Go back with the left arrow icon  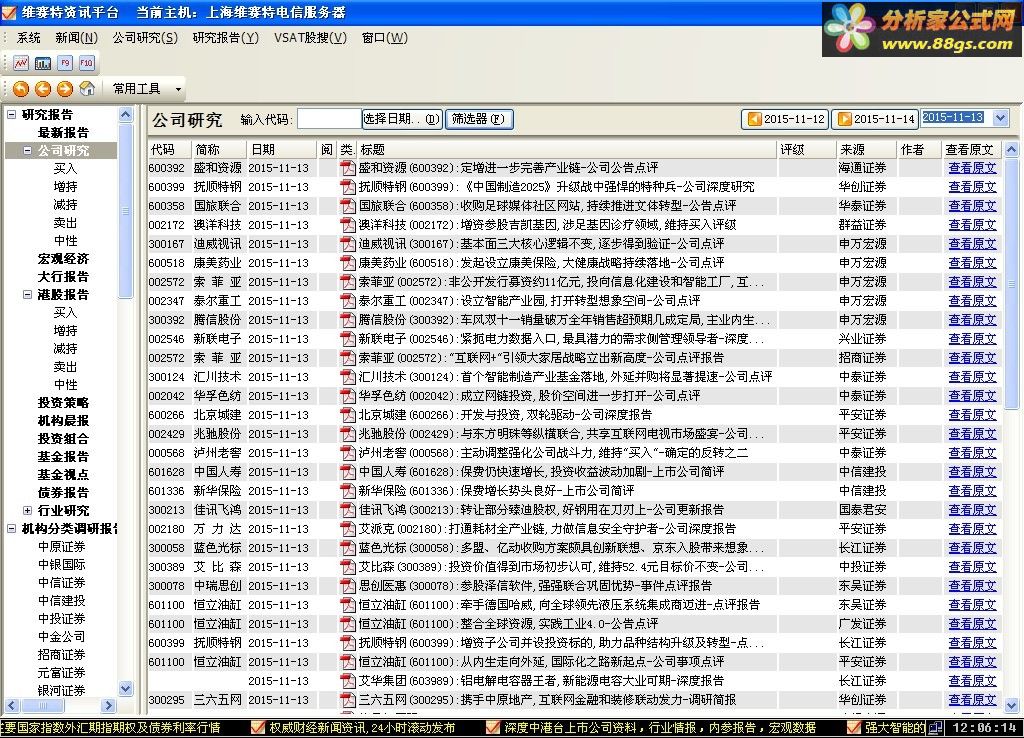pos(43,88)
